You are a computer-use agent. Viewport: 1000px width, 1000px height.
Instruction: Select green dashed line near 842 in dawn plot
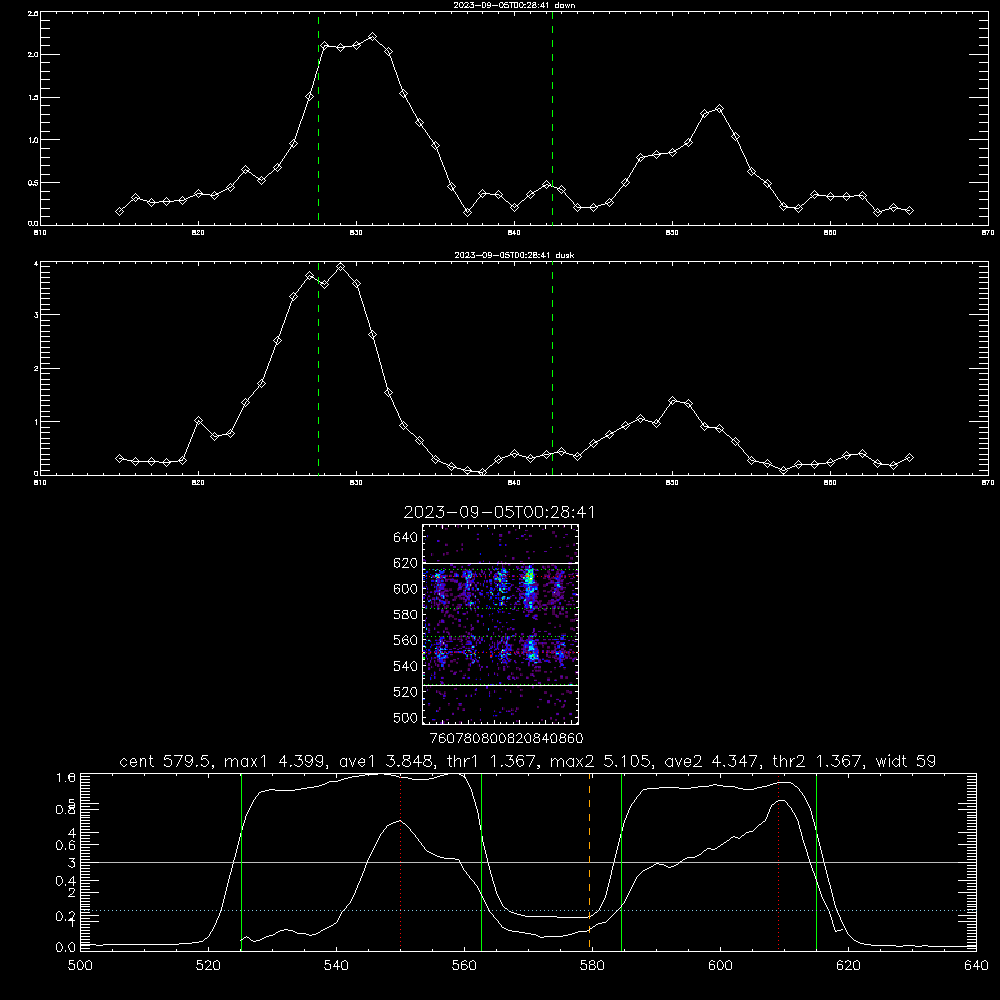(x=552, y=118)
